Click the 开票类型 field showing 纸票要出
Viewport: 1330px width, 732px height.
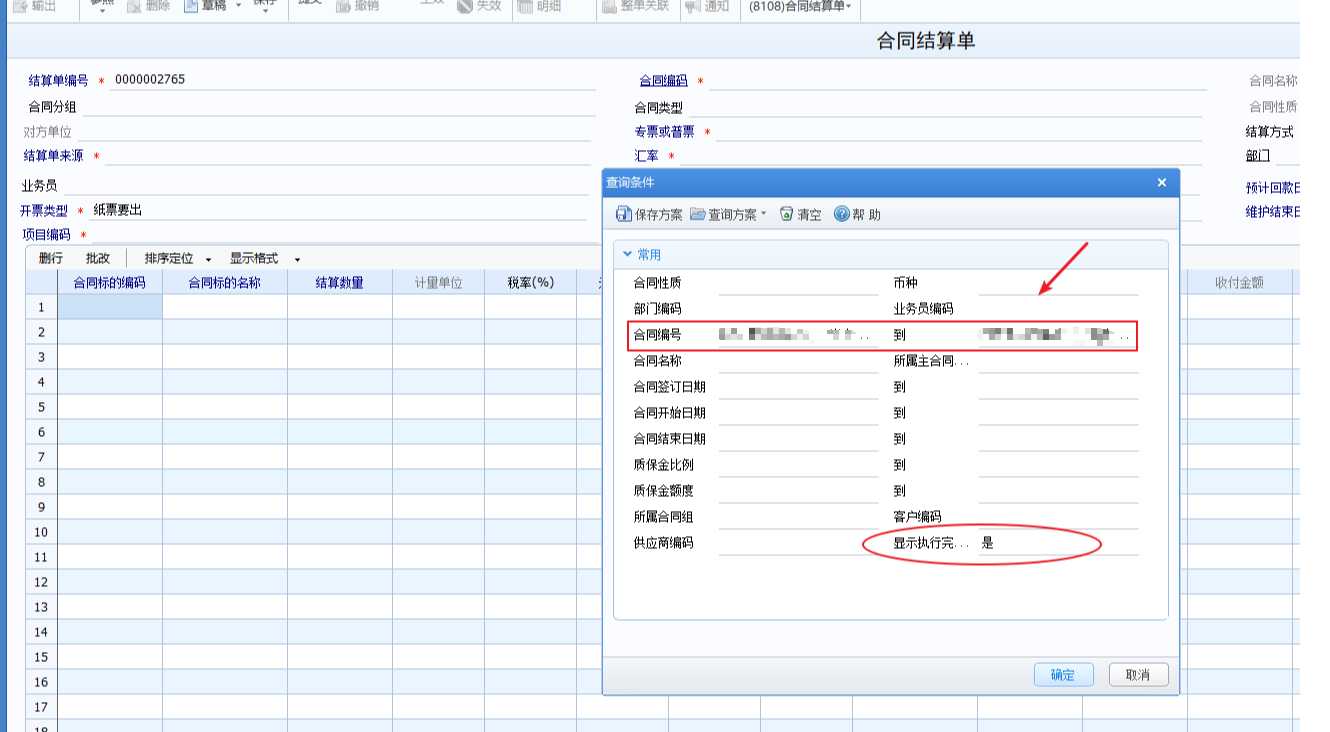(339, 210)
